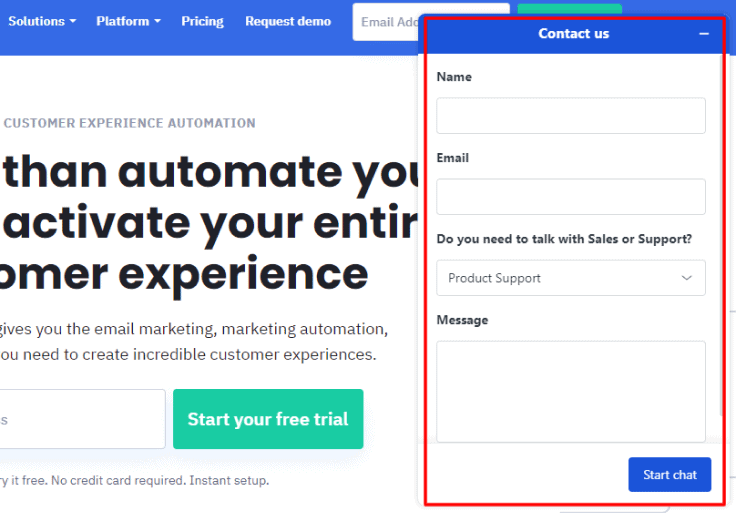Open the Solutions navigation menu
736x513 pixels.
pyautogui.click(x=38, y=21)
